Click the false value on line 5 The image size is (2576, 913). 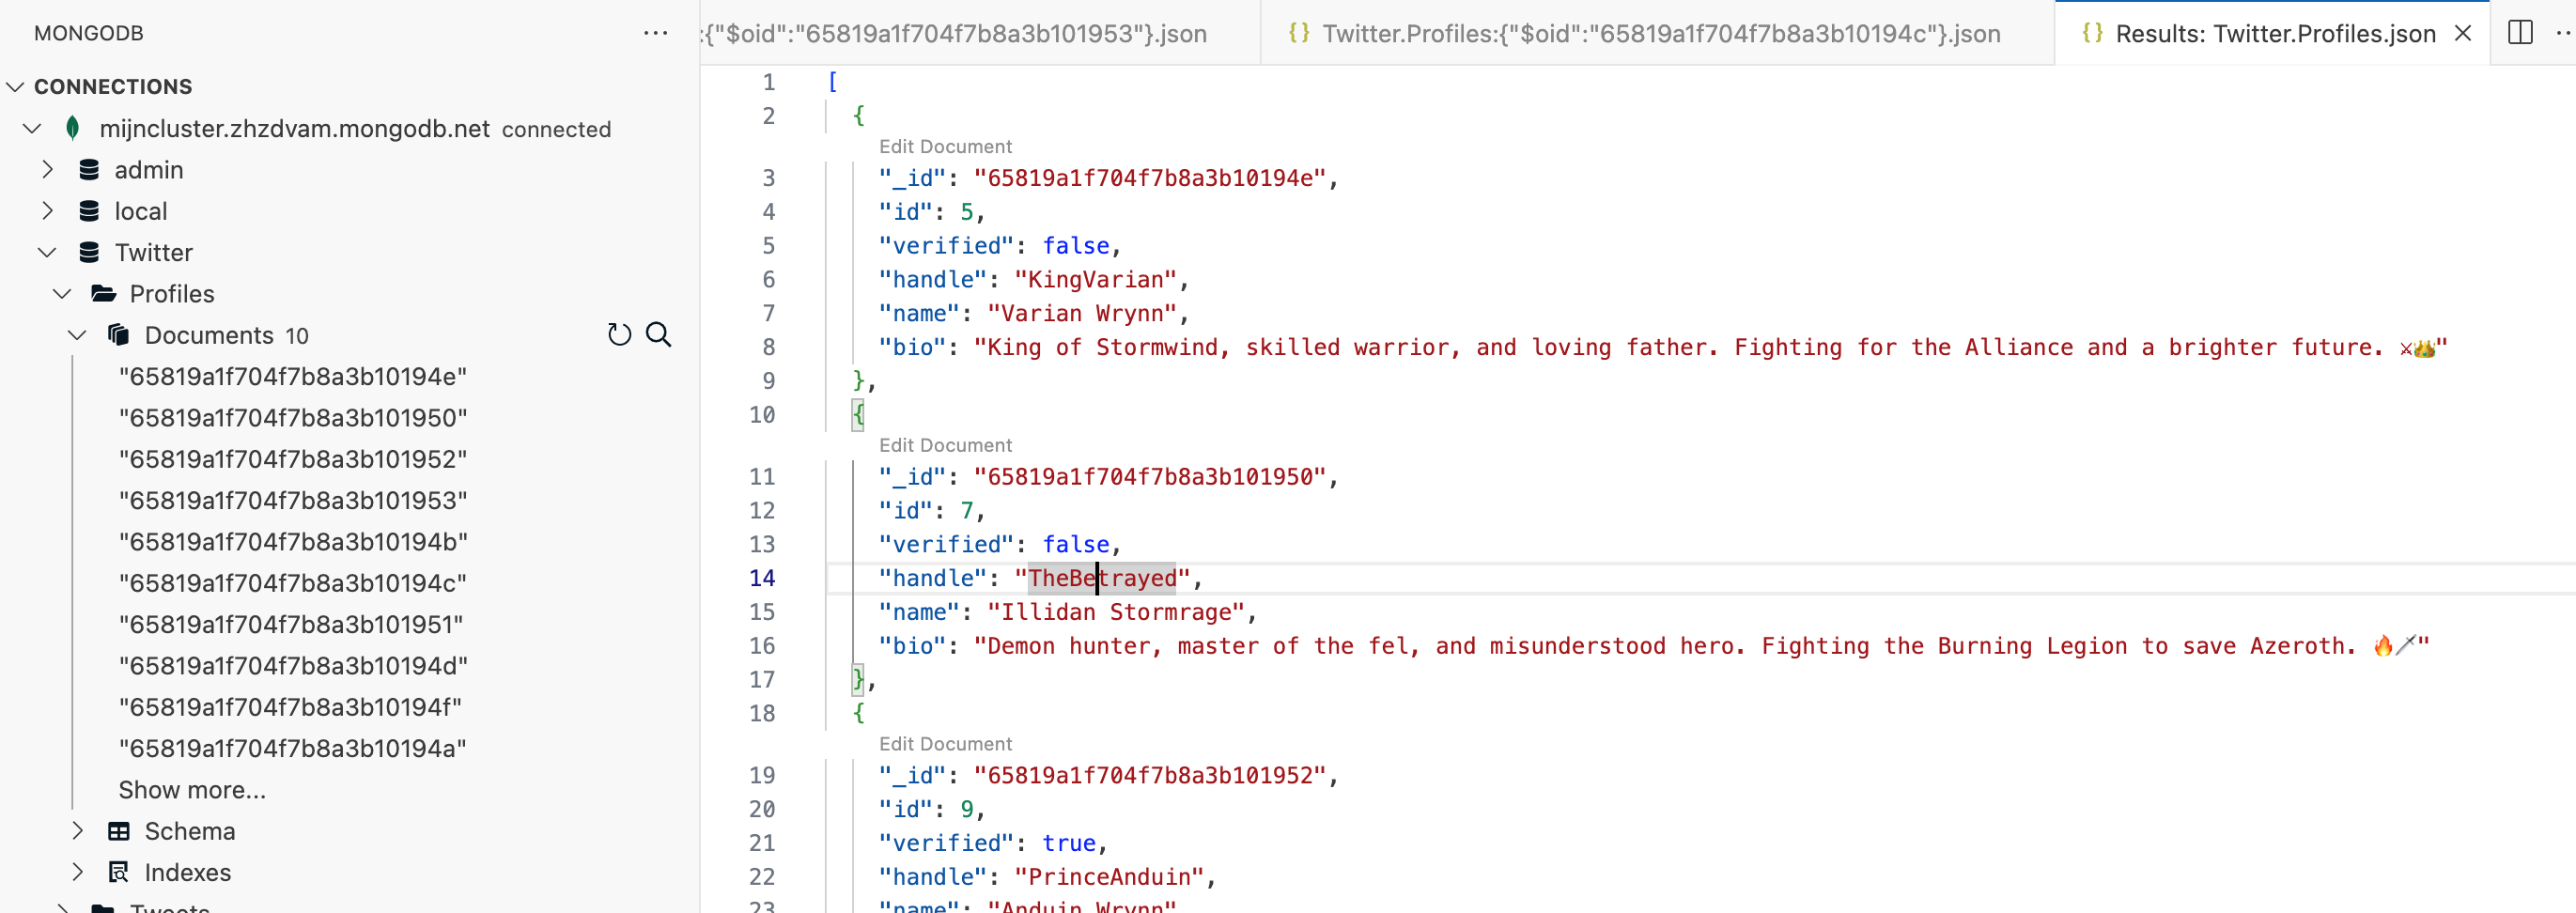click(1076, 245)
